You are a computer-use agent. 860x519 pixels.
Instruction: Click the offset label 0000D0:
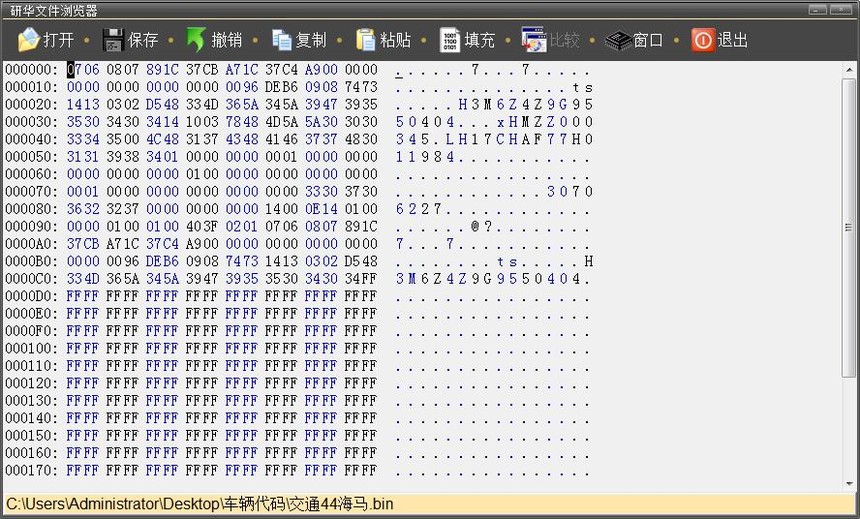pyautogui.click(x=31, y=296)
